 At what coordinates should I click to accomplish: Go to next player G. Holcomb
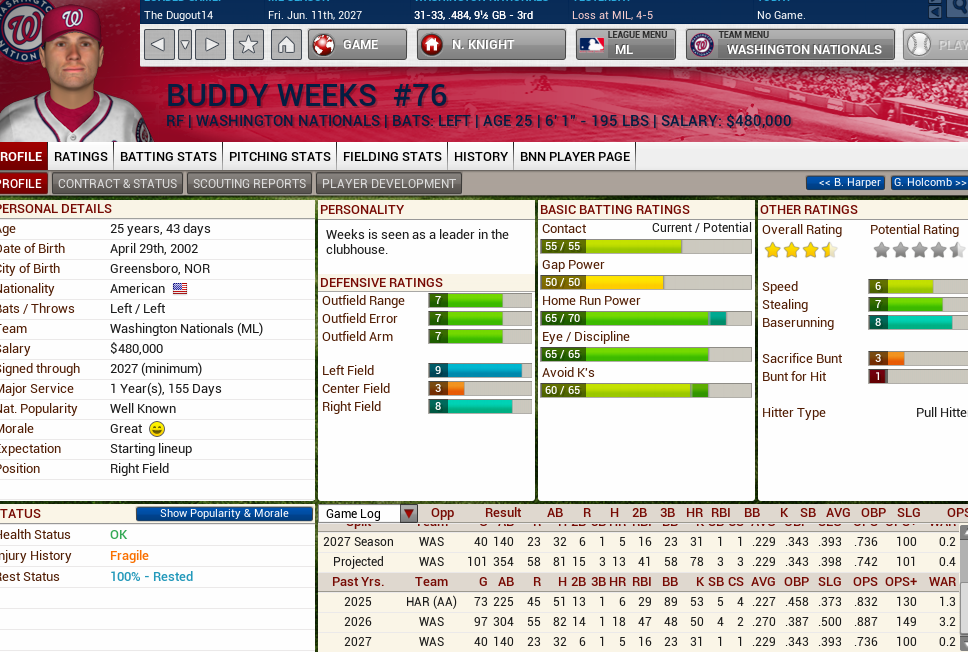pyautogui.click(x=929, y=183)
